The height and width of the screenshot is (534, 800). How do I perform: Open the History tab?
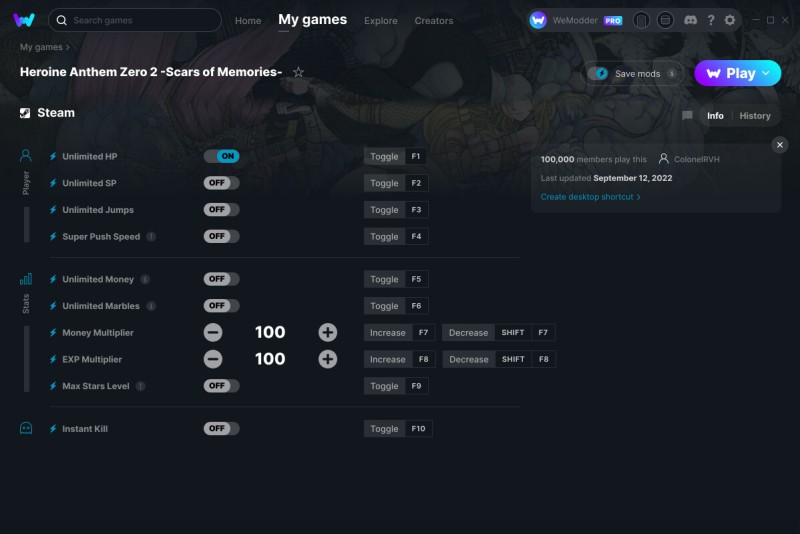755,116
